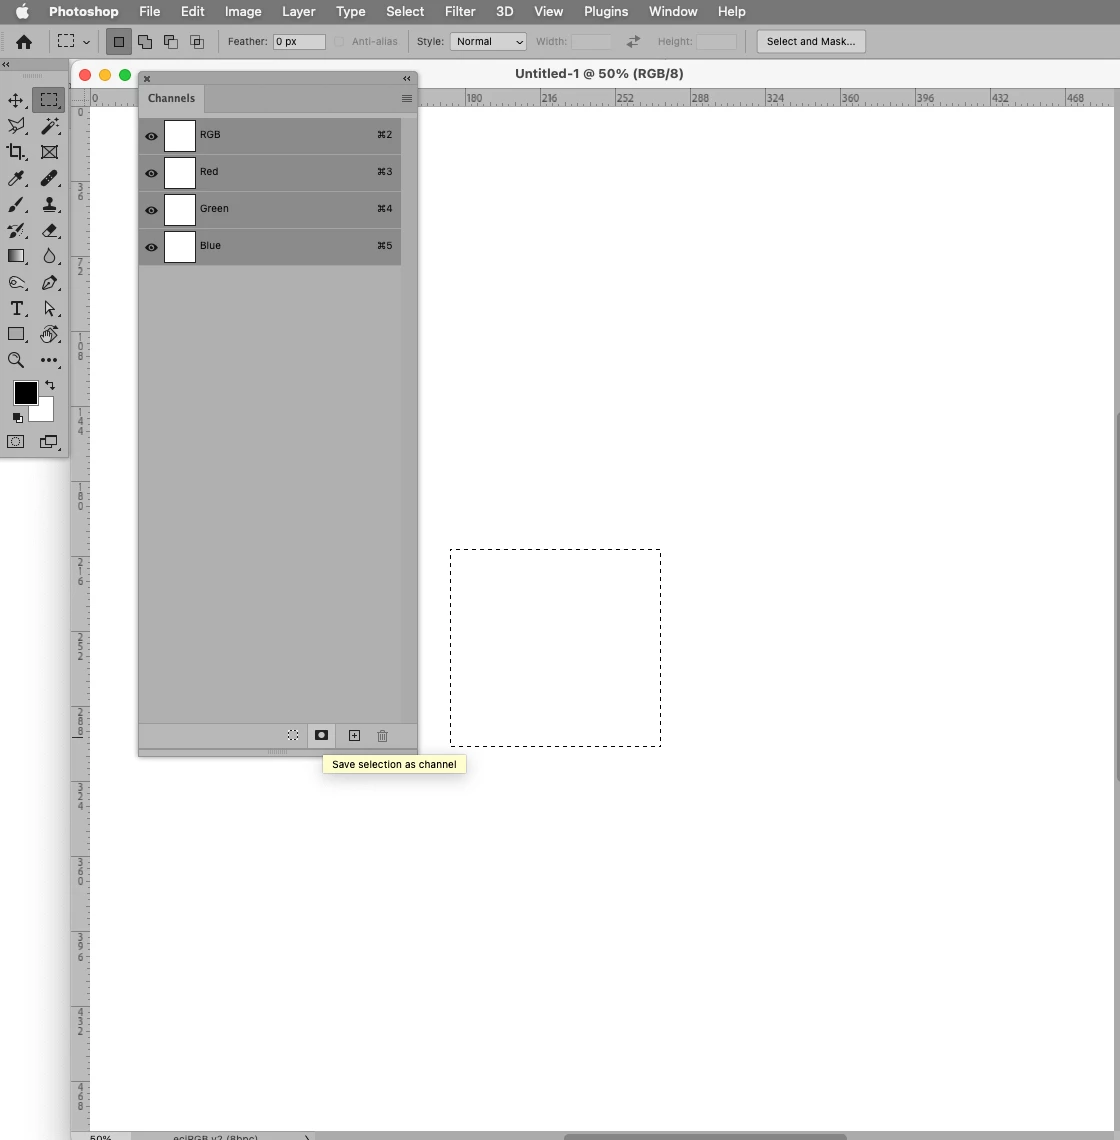Open the Photoshop application menu
Viewport: 1120px width, 1140px height.
point(84,12)
